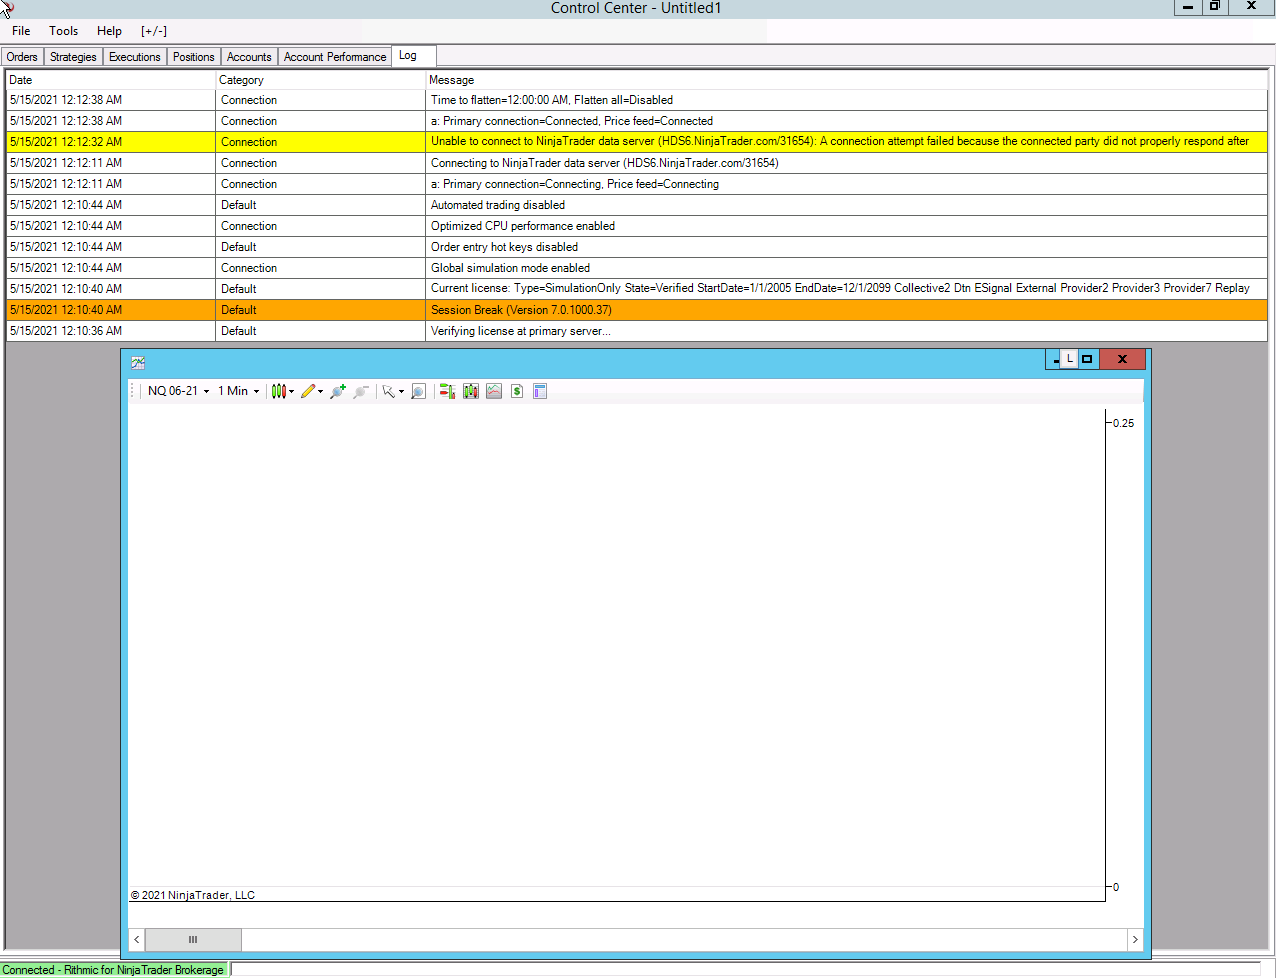This screenshot has width=1276, height=978.
Task: Select the Log tab
Action: [x=414, y=56]
